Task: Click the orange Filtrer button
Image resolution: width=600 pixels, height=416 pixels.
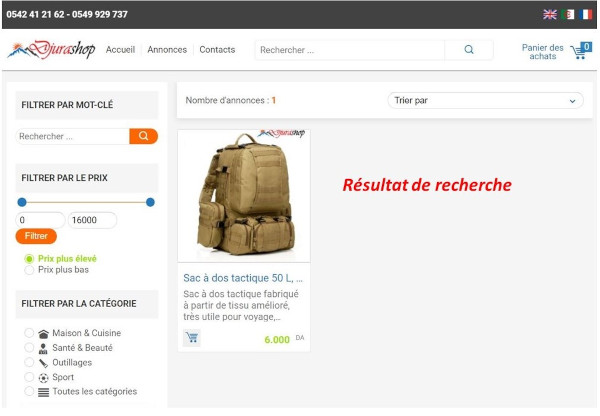Action: pyautogui.click(x=36, y=236)
